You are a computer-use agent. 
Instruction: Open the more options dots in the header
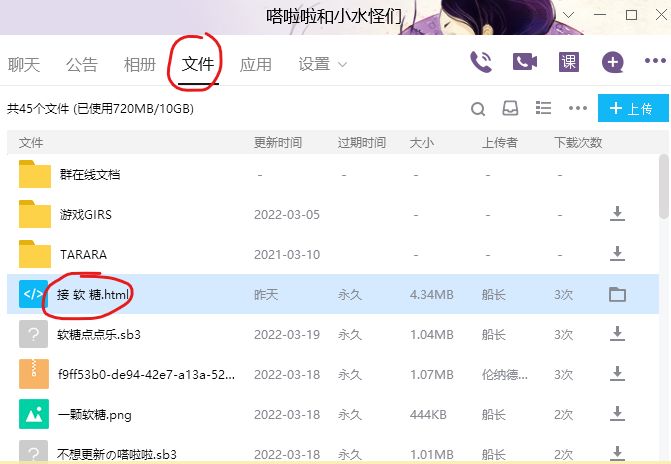[655, 61]
